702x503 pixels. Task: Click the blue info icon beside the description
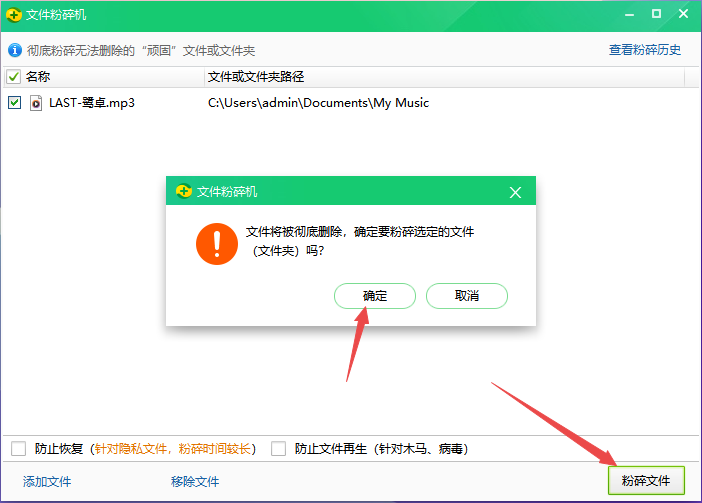[x=14, y=50]
